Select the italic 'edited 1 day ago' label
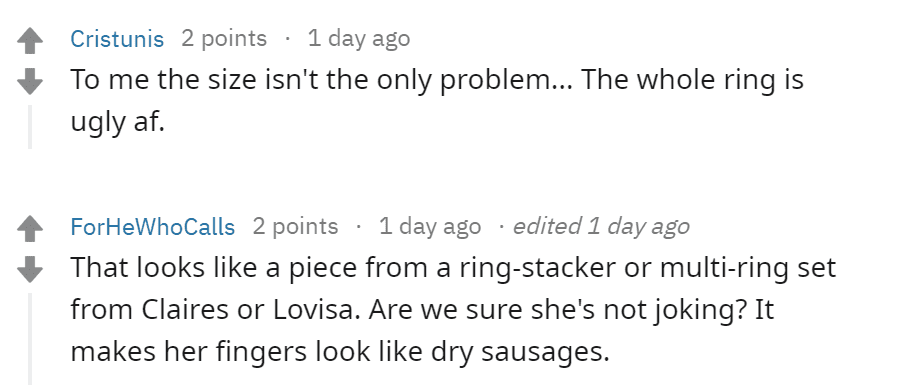Screen dimensions: 920x385 pyautogui.click(x=601, y=227)
